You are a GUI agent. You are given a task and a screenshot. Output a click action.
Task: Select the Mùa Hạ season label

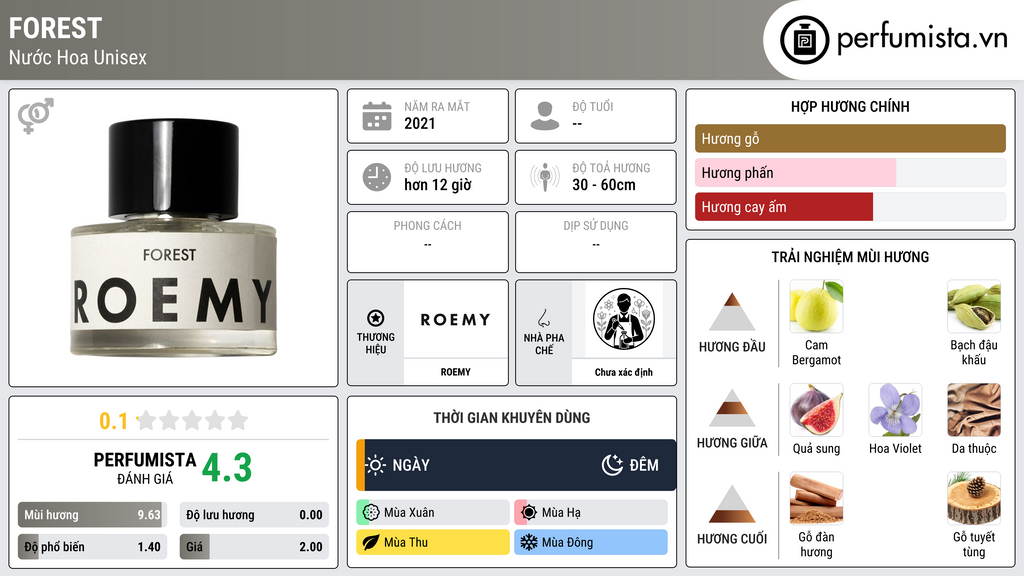click(x=561, y=513)
